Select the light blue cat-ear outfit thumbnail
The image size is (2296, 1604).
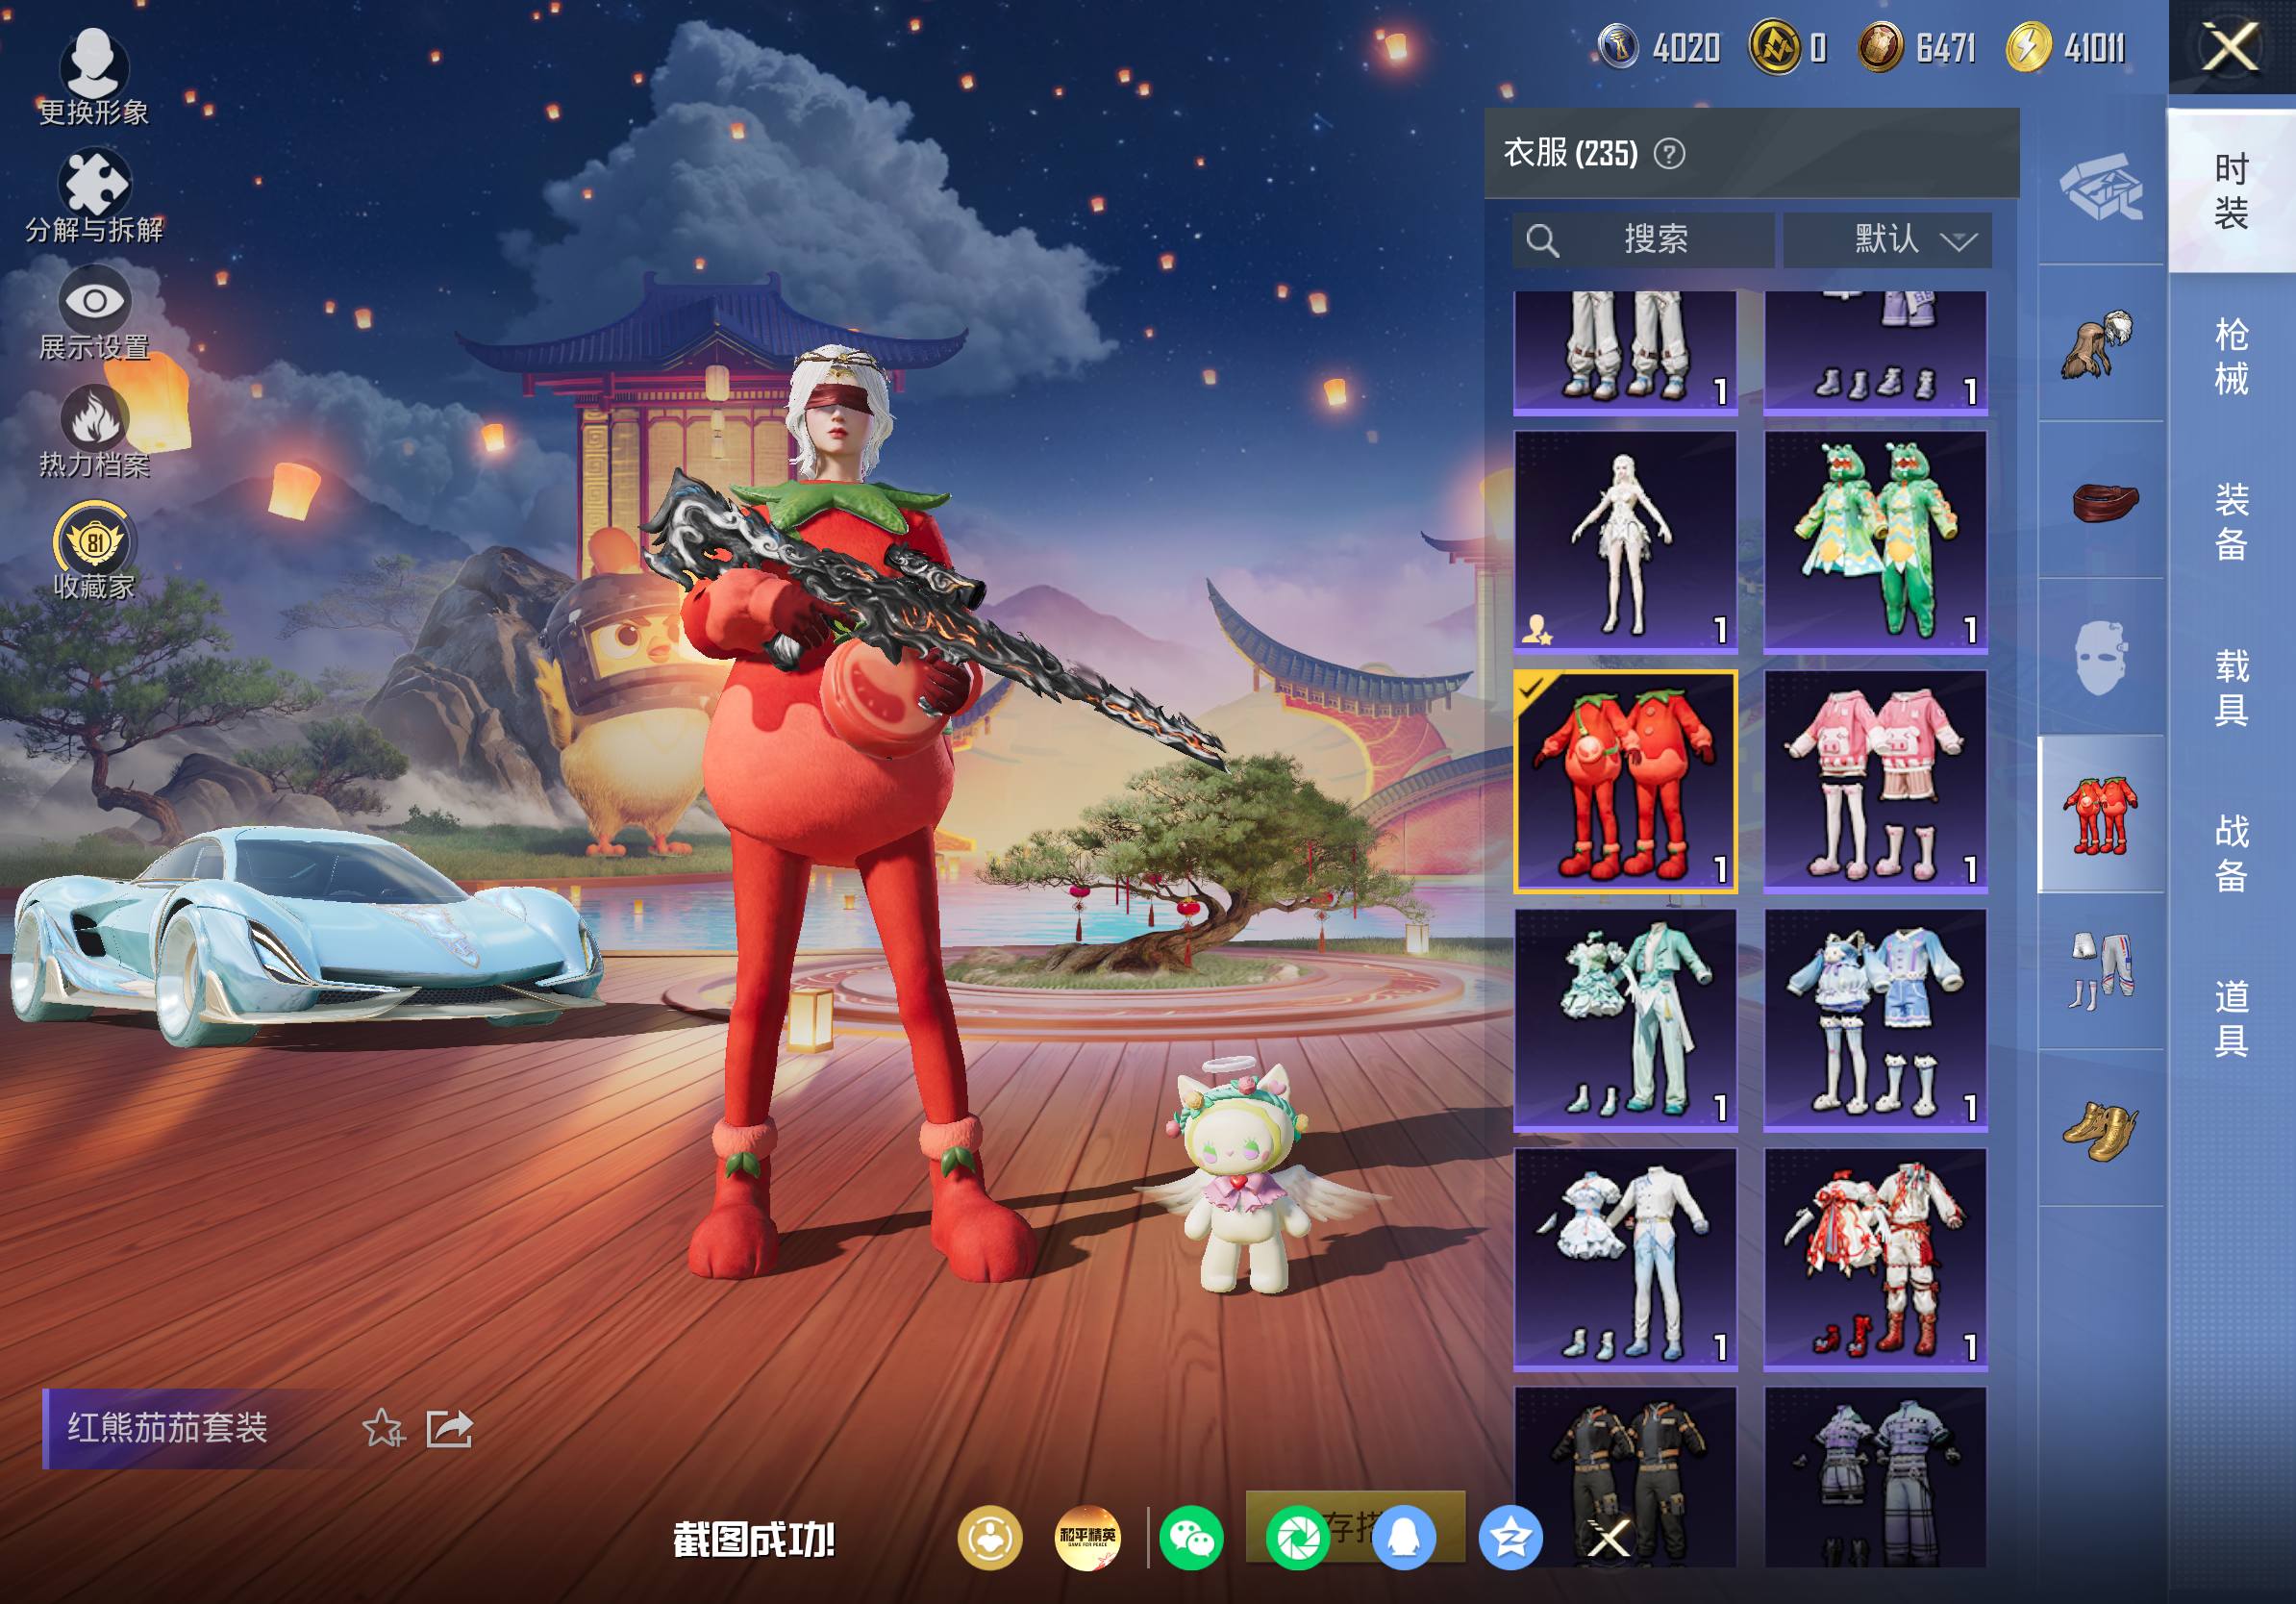click(1875, 1020)
